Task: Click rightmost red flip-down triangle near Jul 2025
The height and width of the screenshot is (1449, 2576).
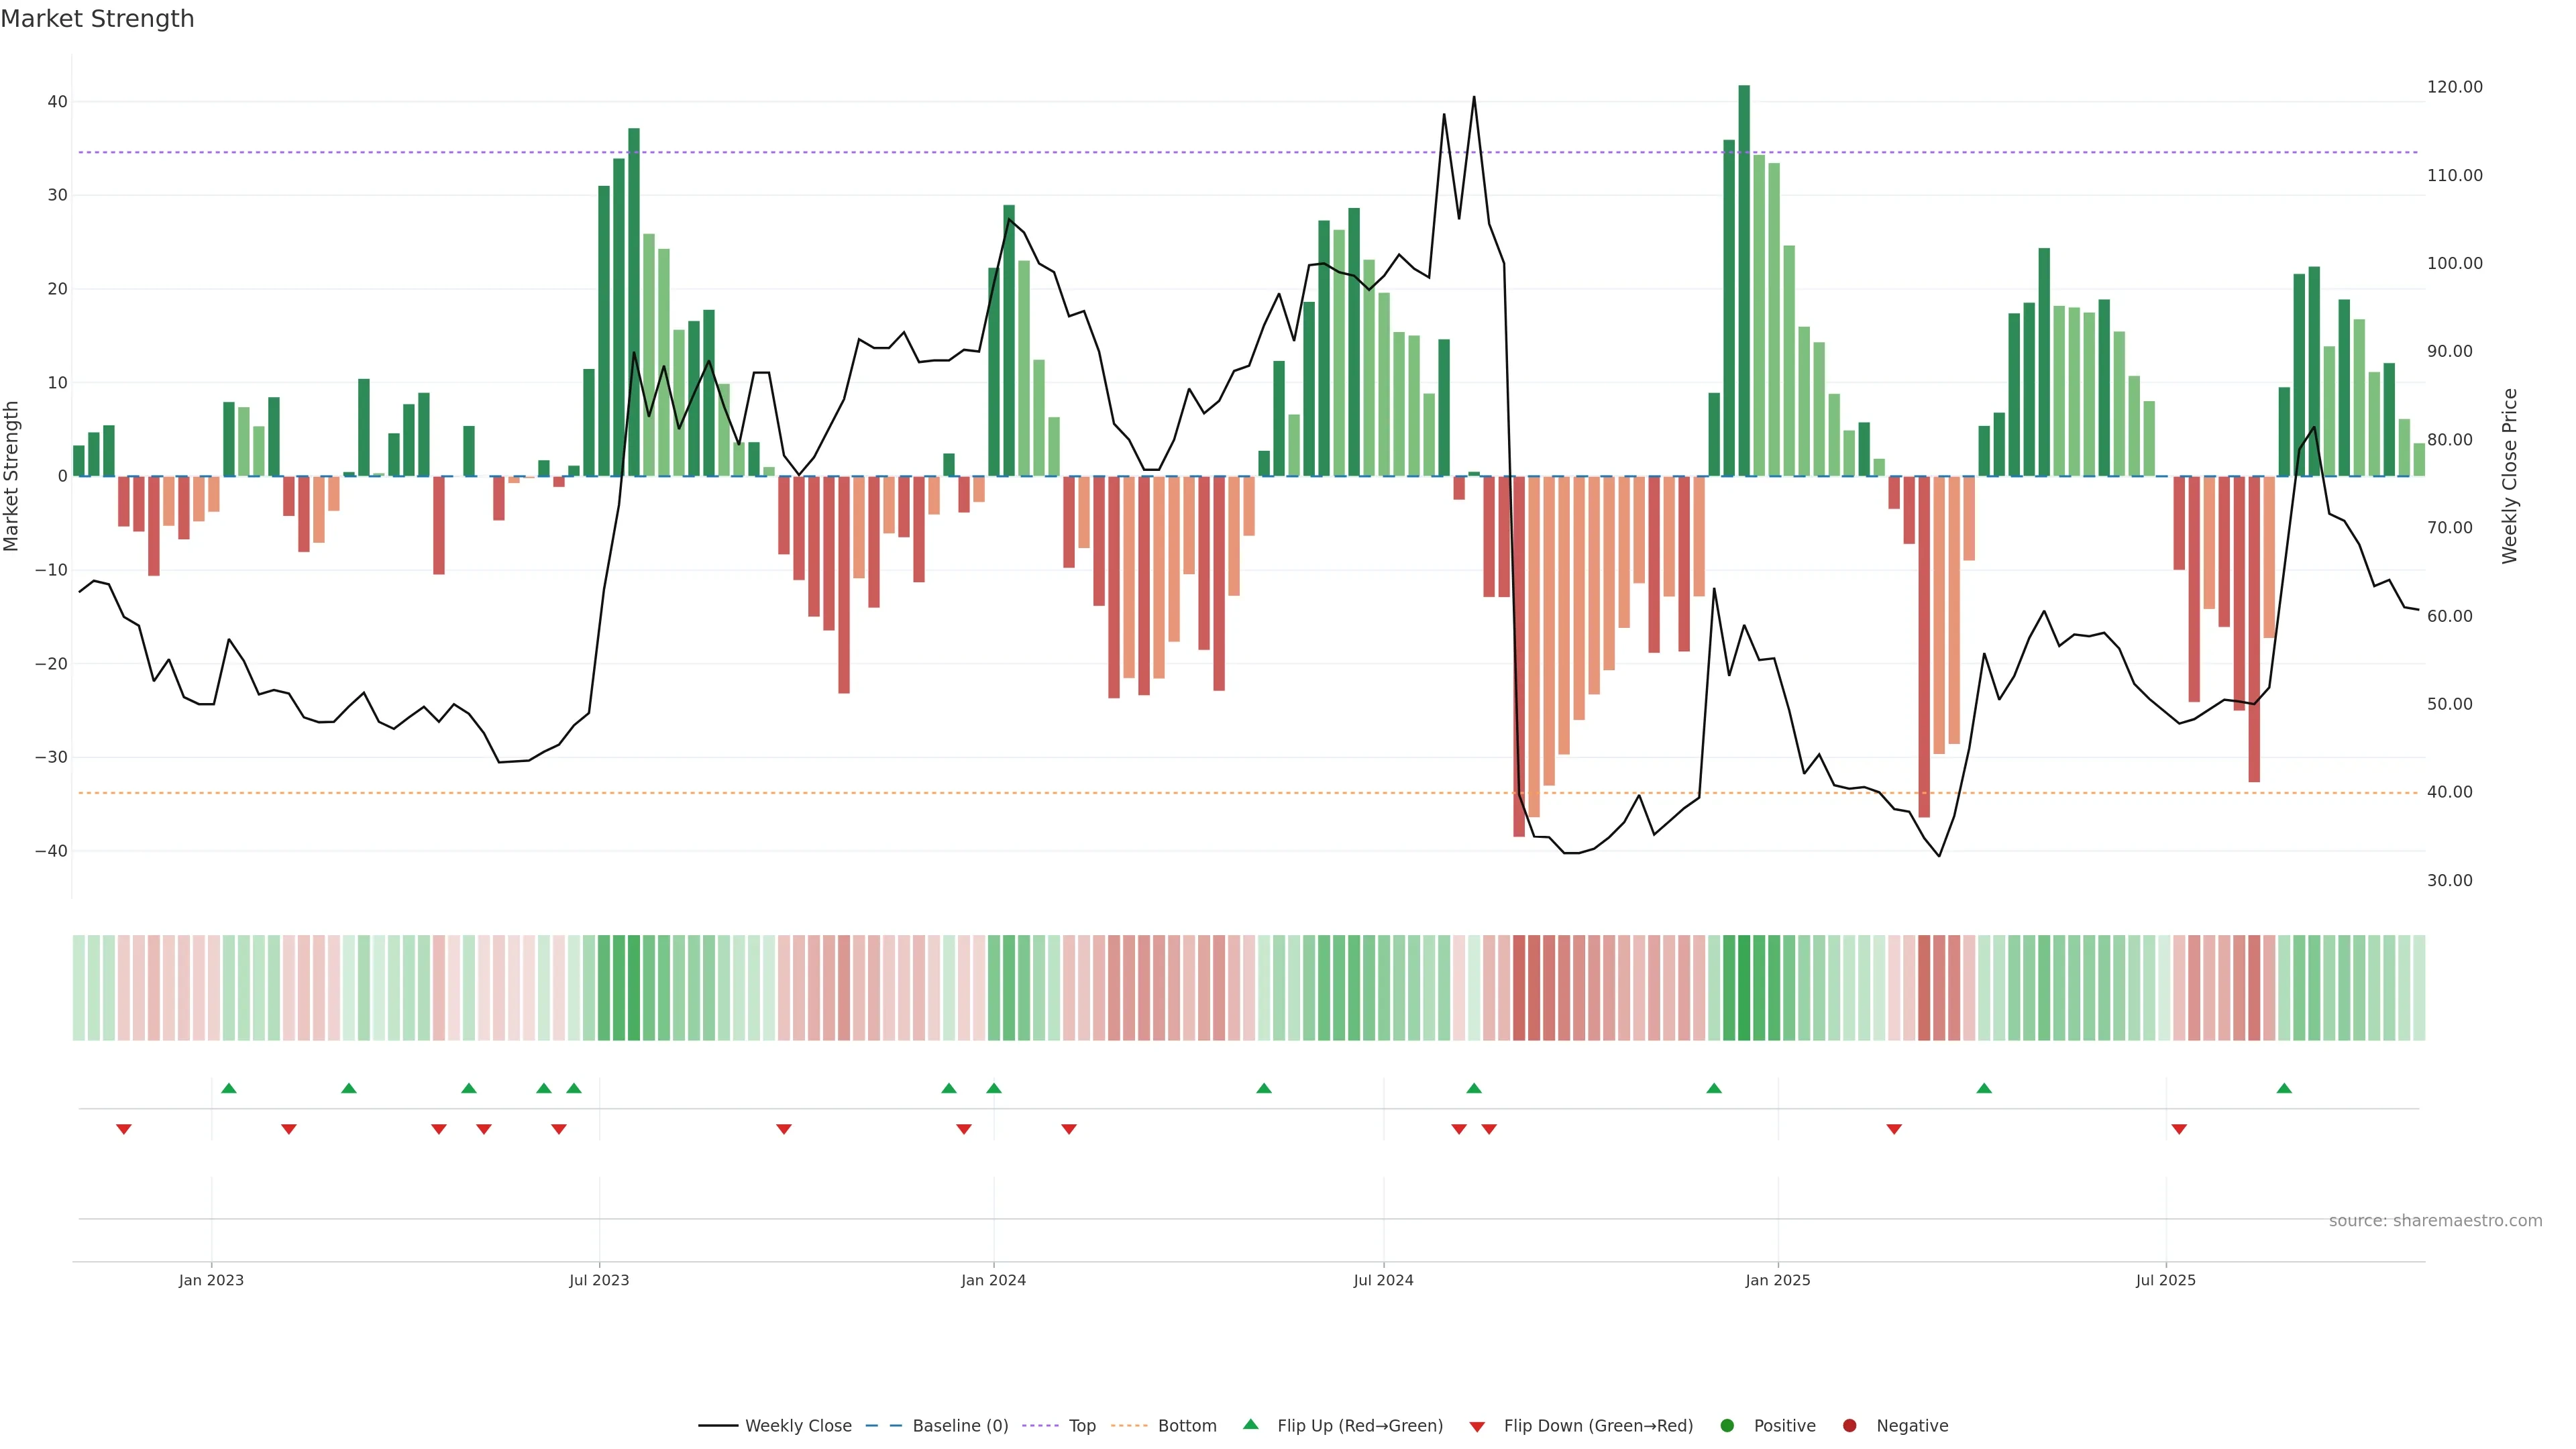Action: [x=2179, y=1129]
